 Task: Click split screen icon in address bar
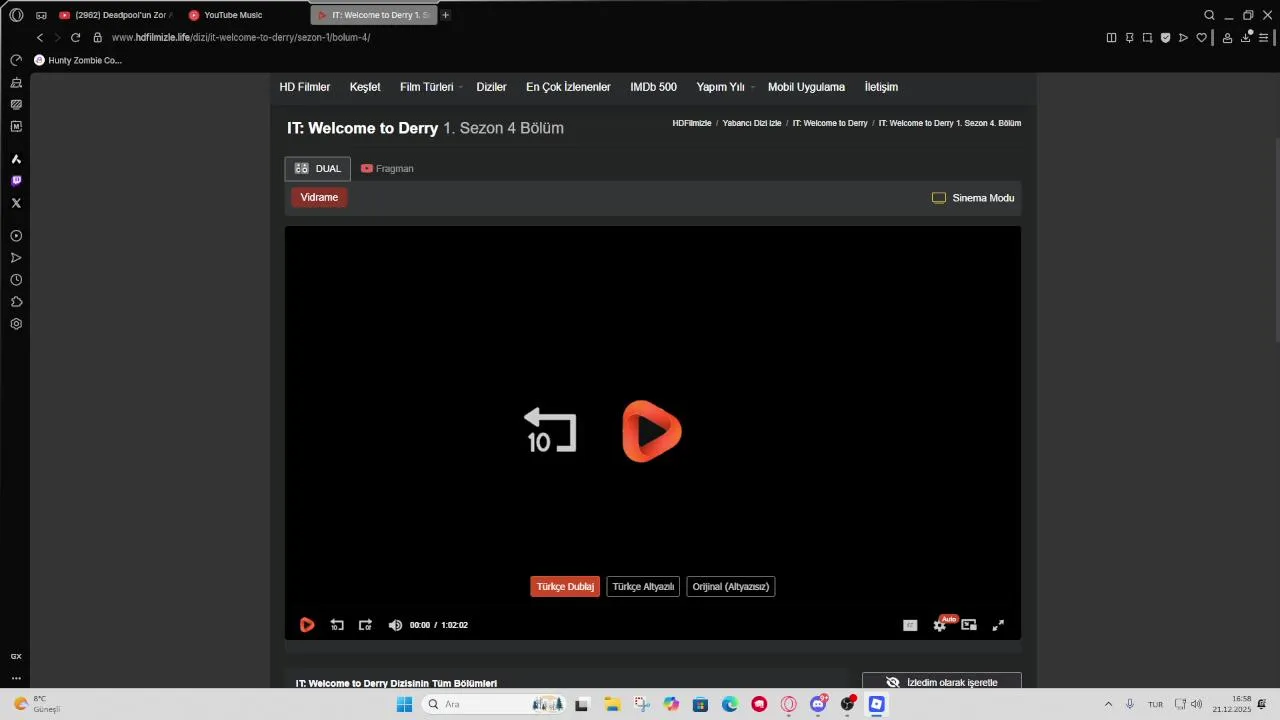[x=1111, y=38]
